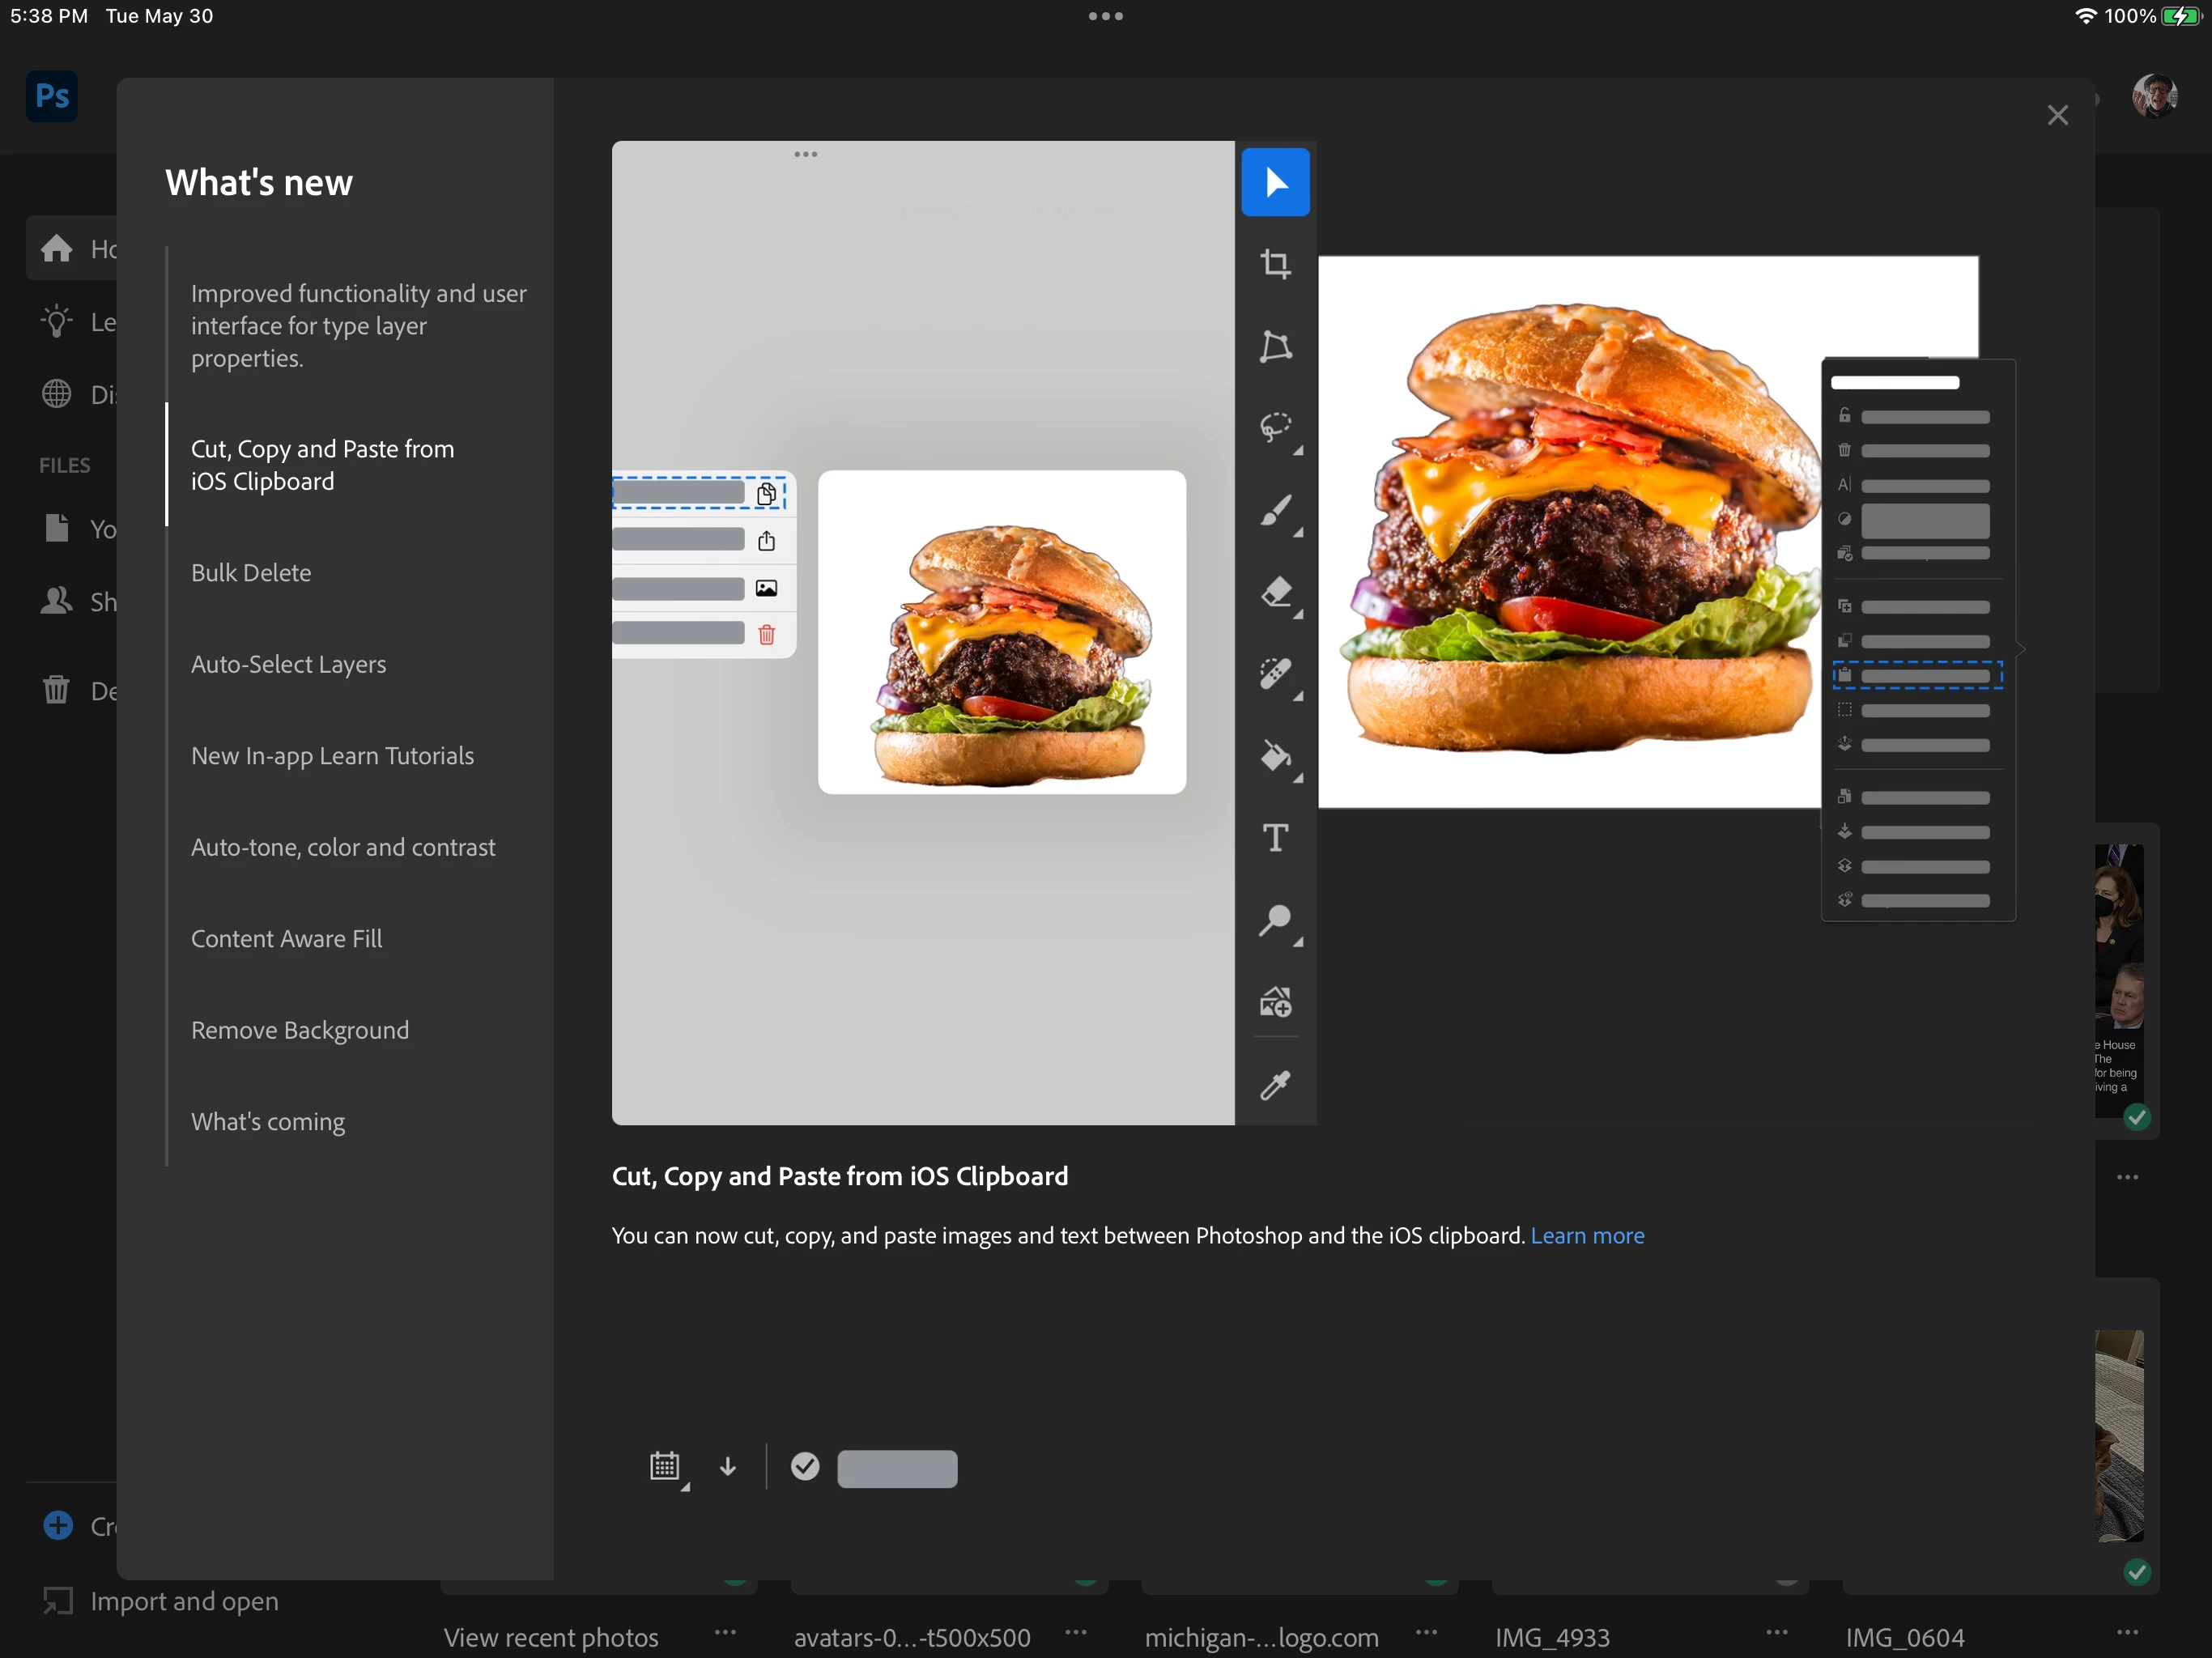Select Remove Background in What's new list
Viewport: 2212px width, 1658px height.
coord(300,1030)
